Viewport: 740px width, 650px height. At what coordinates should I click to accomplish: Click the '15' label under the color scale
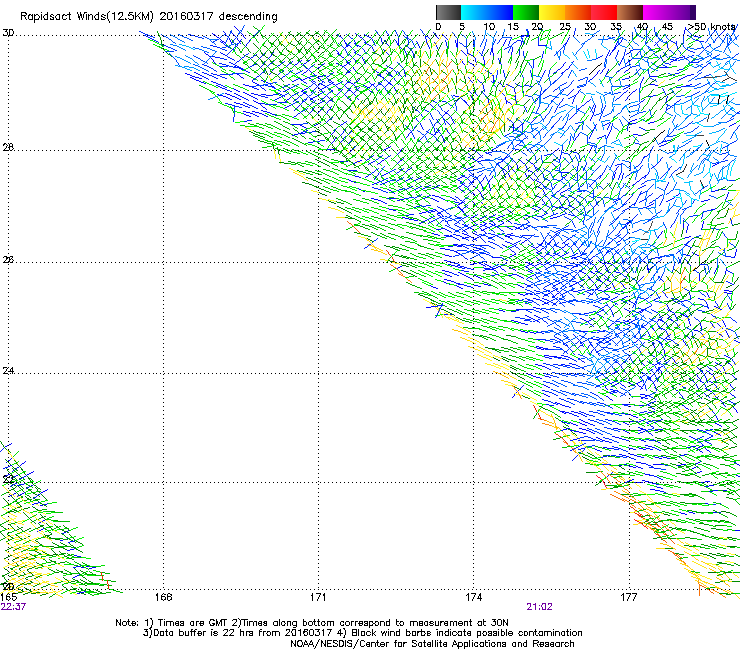tap(513, 27)
